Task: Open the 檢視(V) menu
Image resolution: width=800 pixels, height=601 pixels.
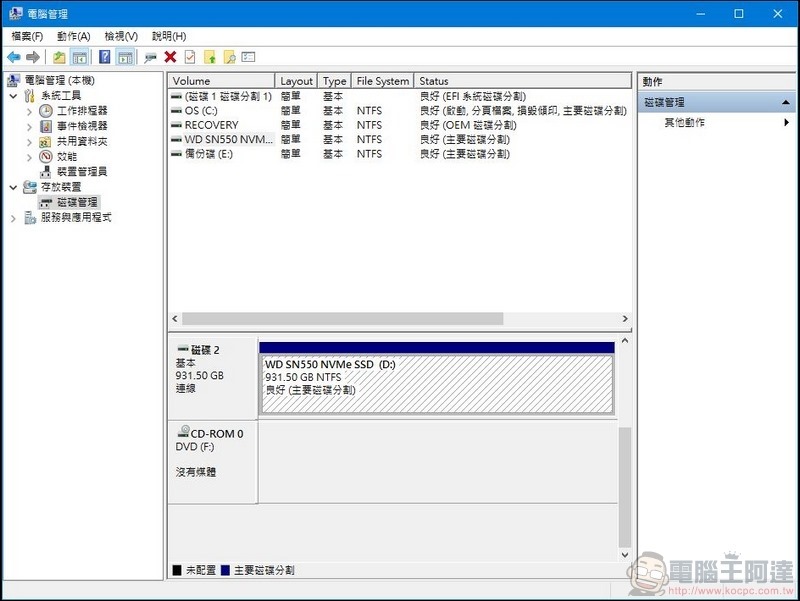Action: tap(120, 36)
